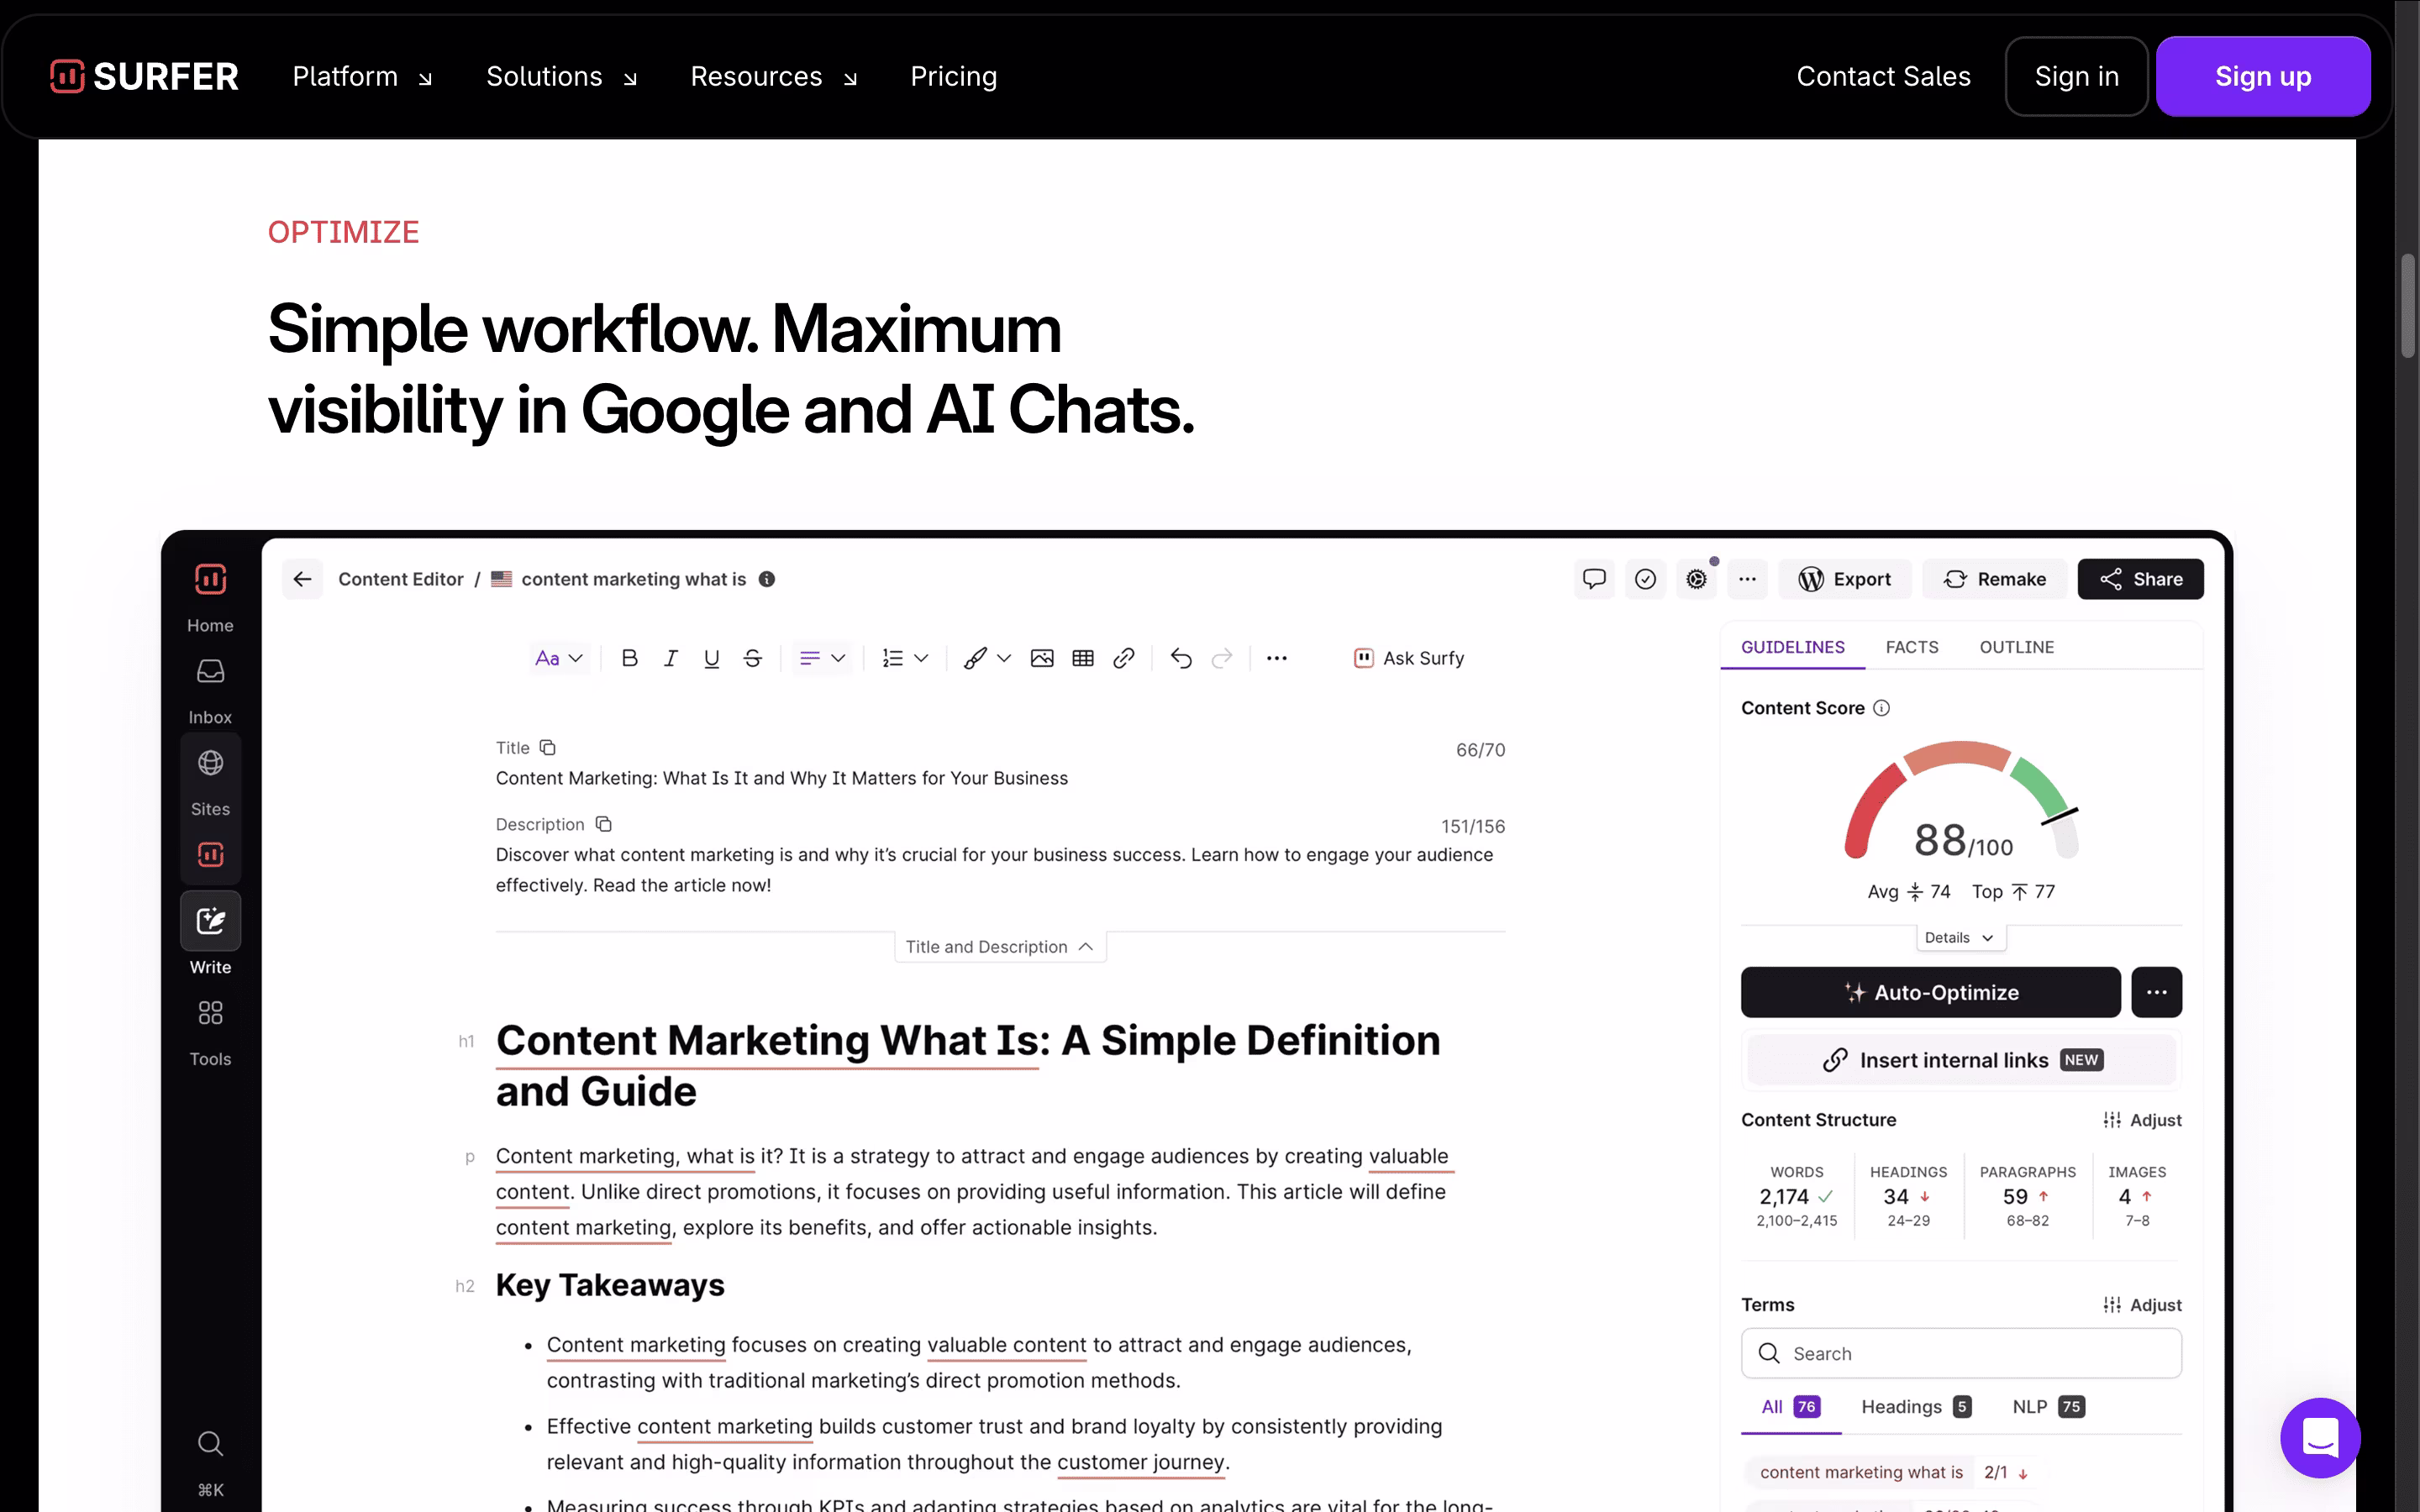The height and width of the screenshot is (1512, 2420).
Task: Click Ask Surfy in the toolbar
Action: (1408, 658)
